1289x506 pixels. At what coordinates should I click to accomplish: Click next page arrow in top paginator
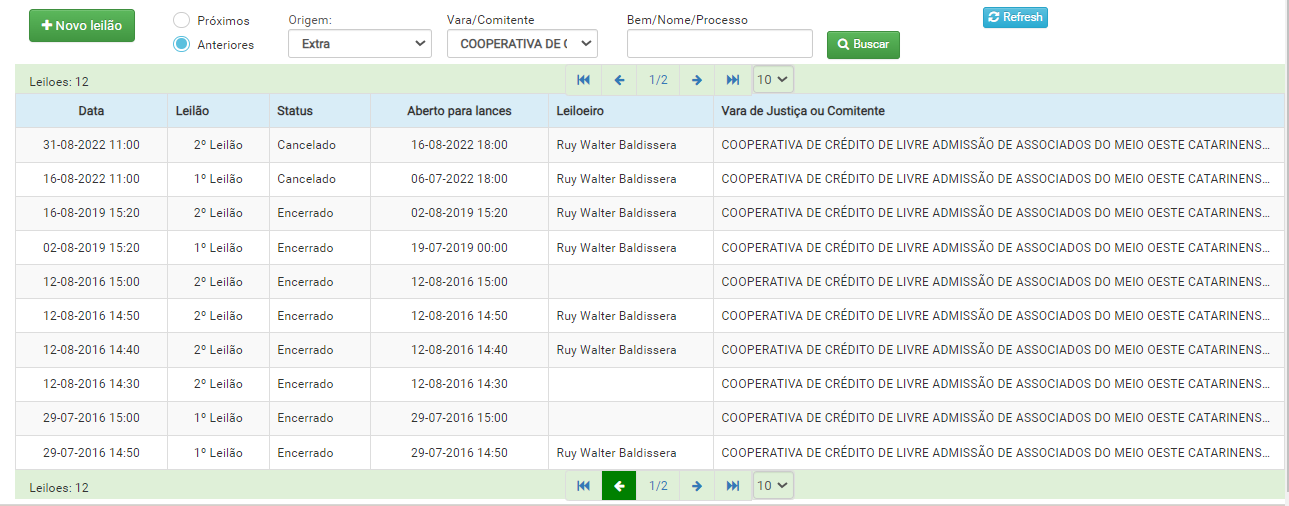697,80
